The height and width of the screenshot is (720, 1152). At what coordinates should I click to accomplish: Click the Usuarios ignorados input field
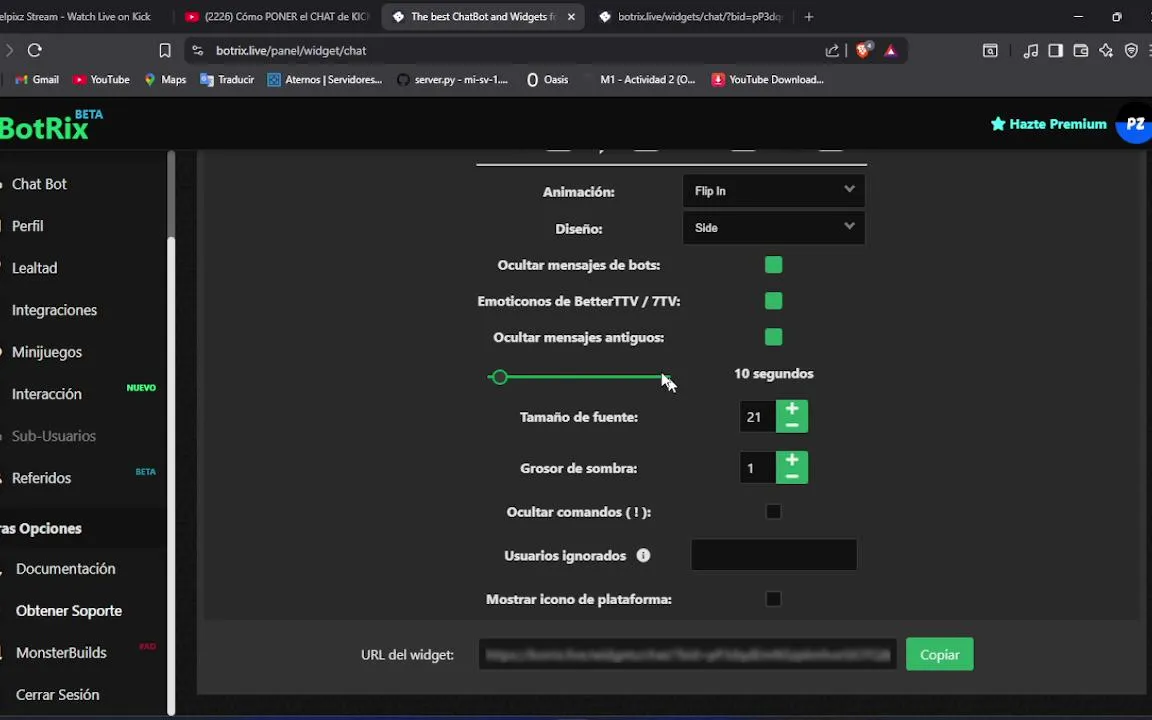[774, 555]
